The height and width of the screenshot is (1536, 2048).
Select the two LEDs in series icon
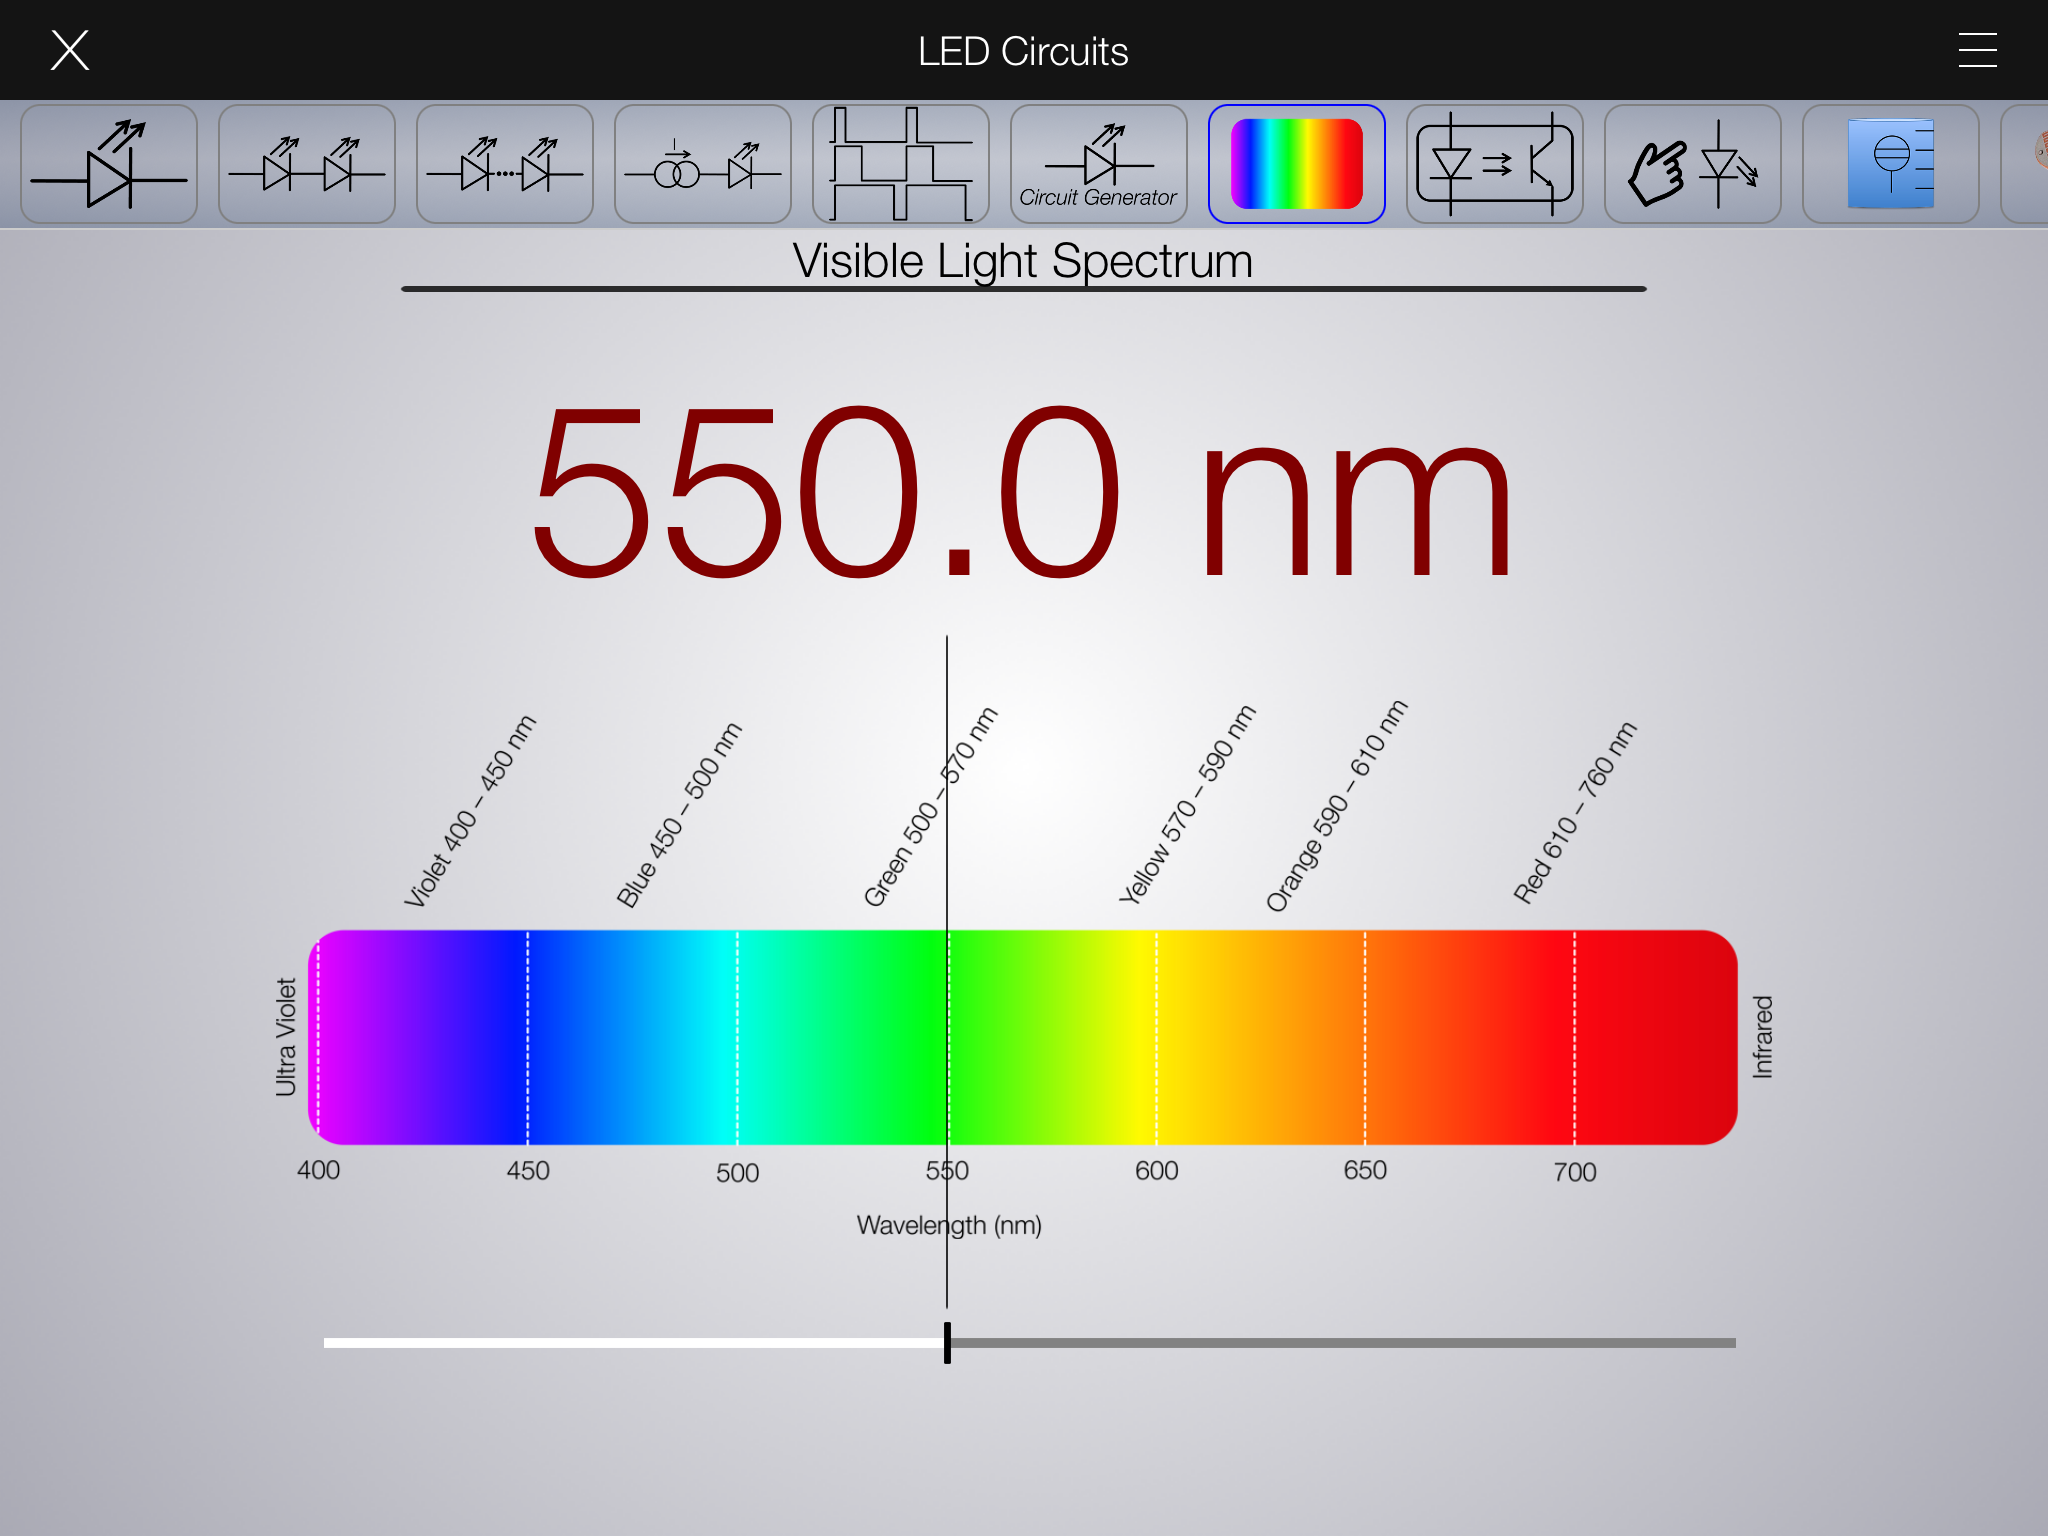tap(307, 164)
